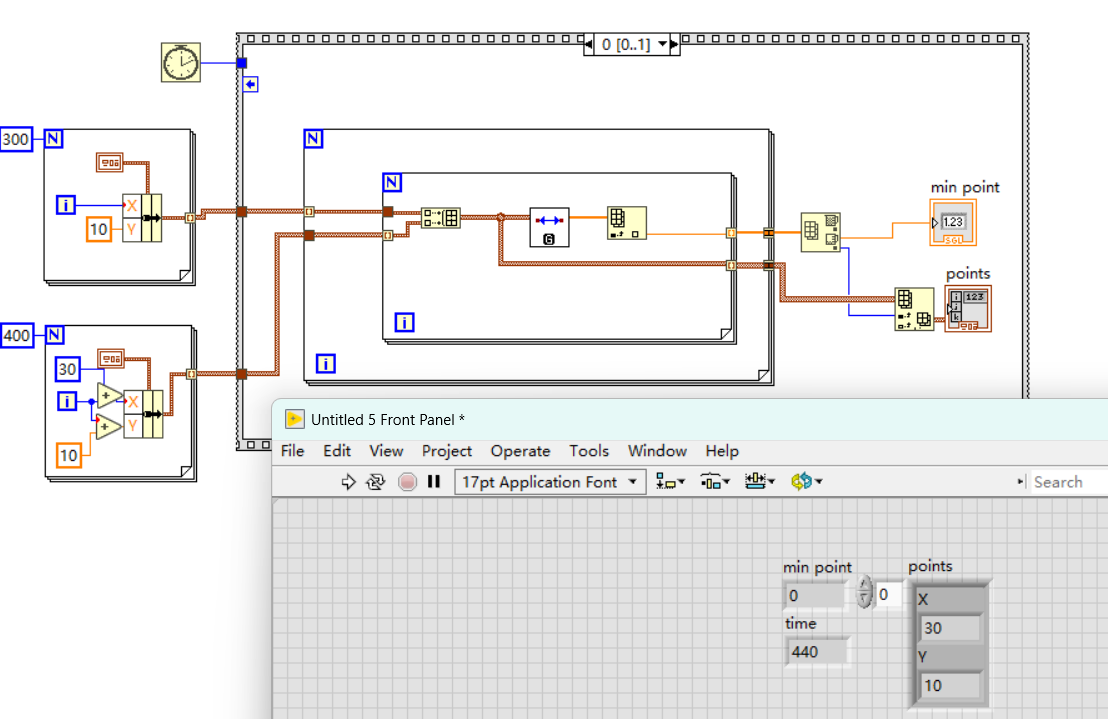This screenshot has height=719, width=1108.
Task: Click the upper Add node in the bottom loop
Action: [109, 396]
